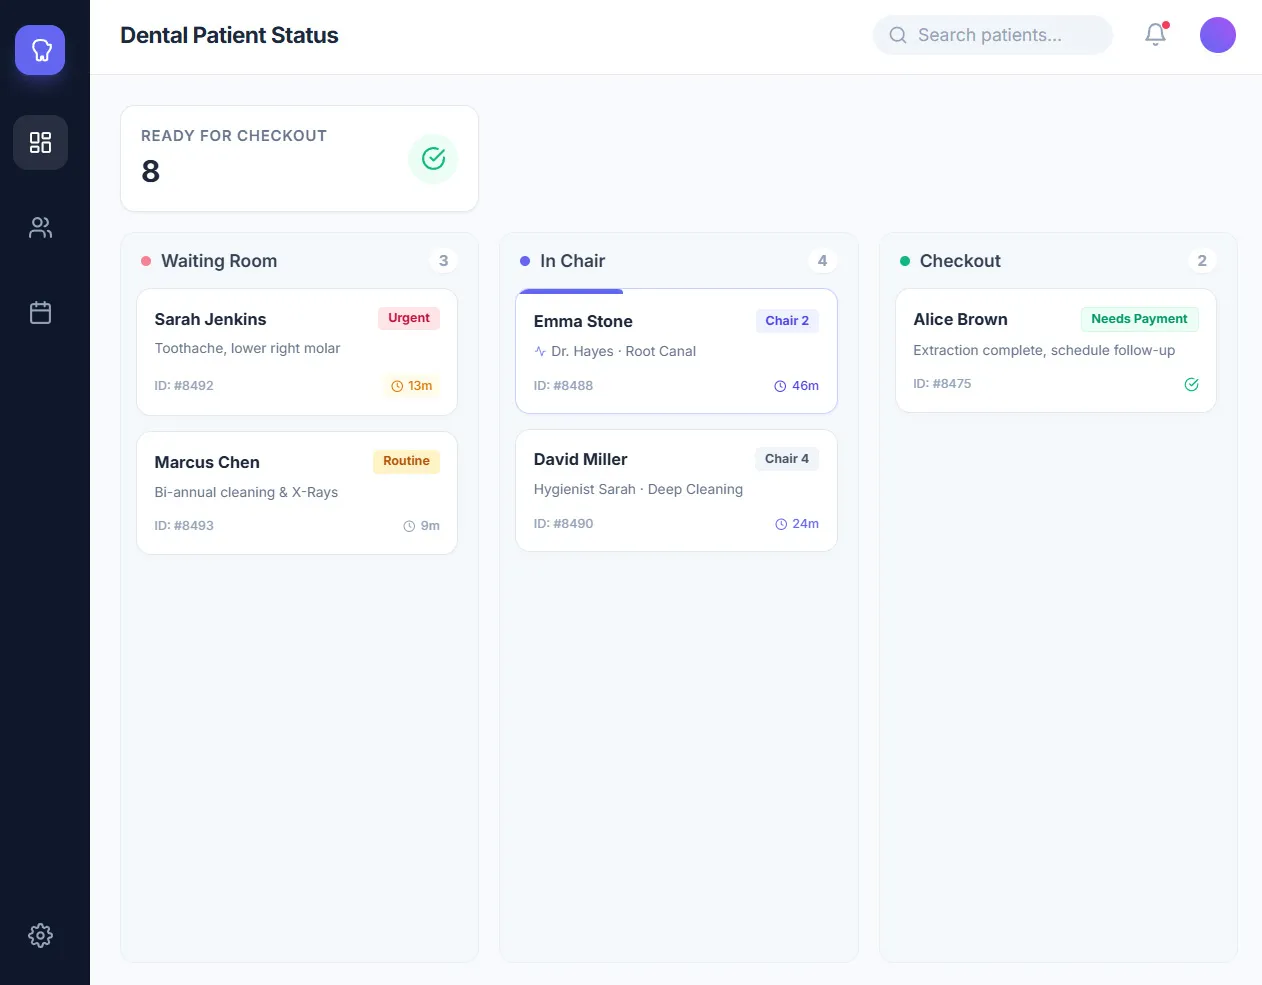Screen dimensions: 1262x985
Task: Open settings gear in sidebar
Action: [x=40, y=935]
